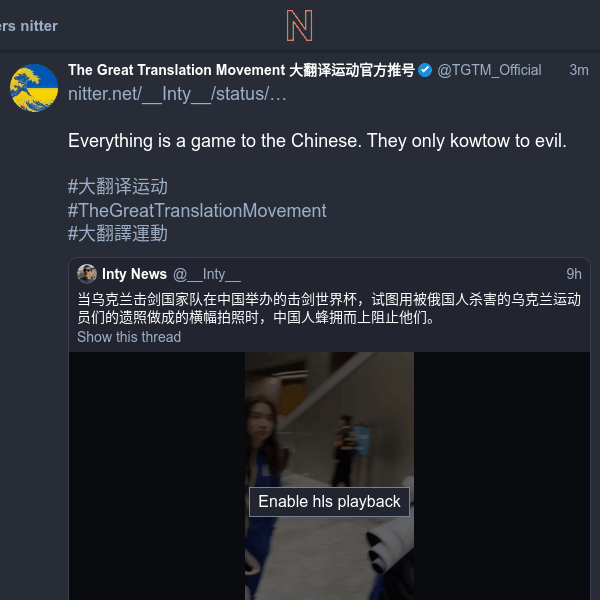Click the quoted tweet Chinese text body
600x600 pixels.
pos(329,308)
